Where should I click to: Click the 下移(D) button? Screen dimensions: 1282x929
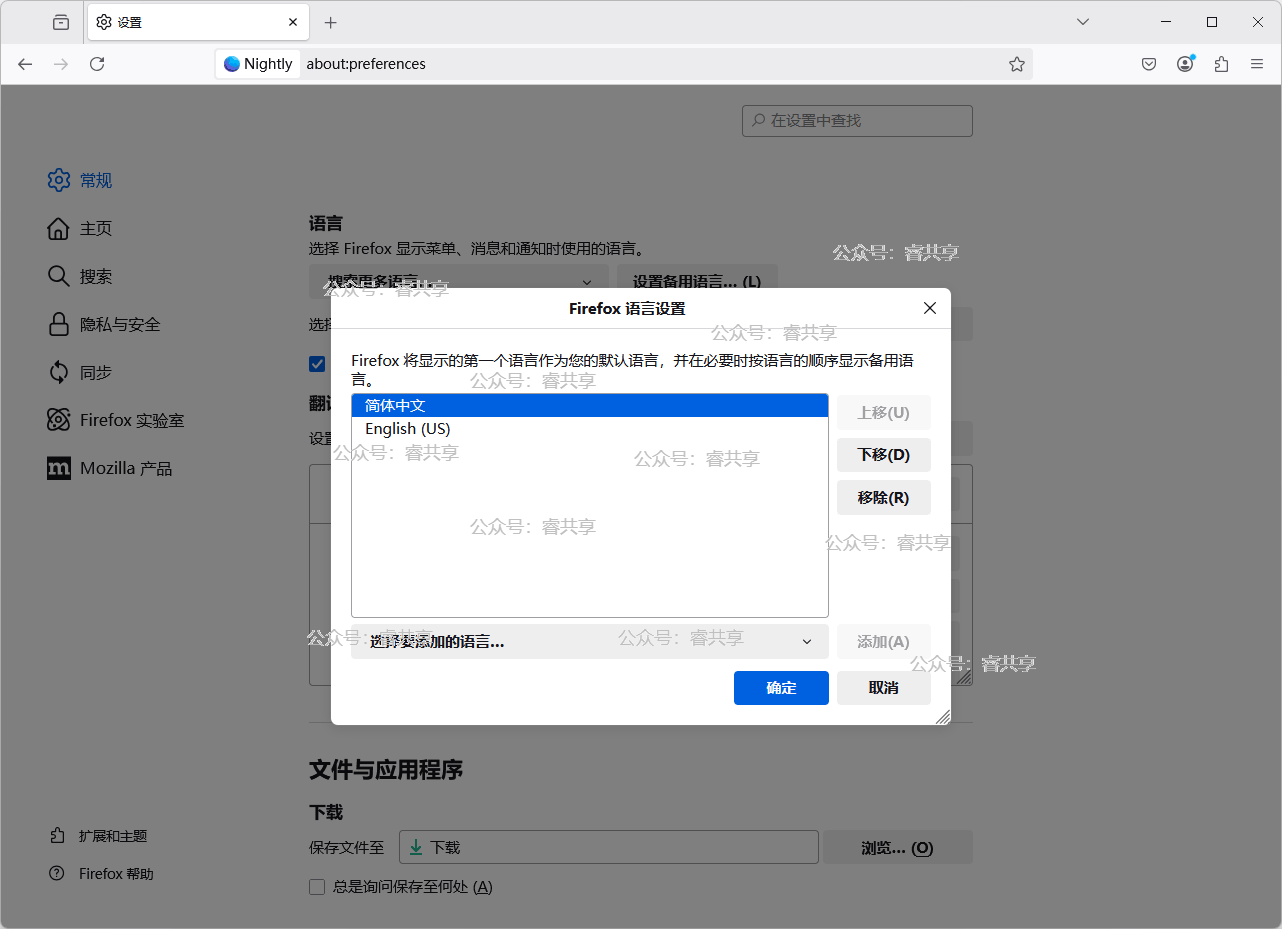click(x=884, y=455)
